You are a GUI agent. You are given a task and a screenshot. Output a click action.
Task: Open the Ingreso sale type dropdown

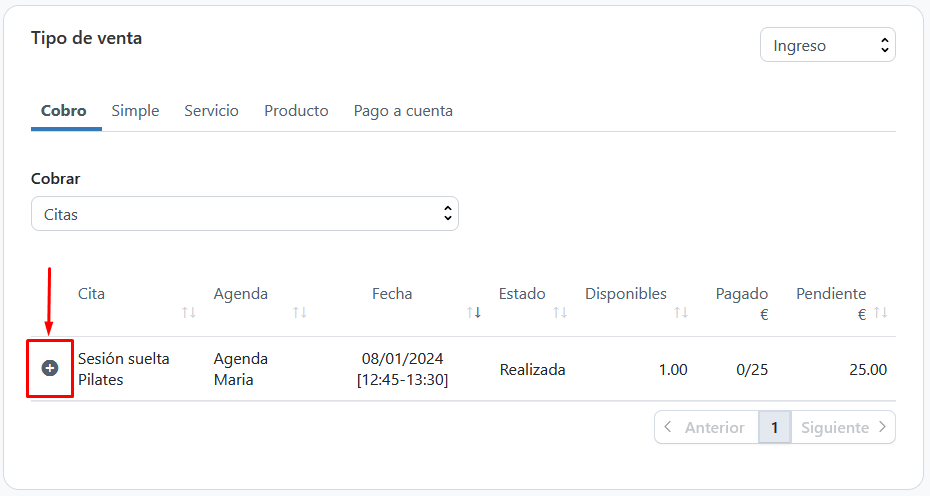[828, 45]
